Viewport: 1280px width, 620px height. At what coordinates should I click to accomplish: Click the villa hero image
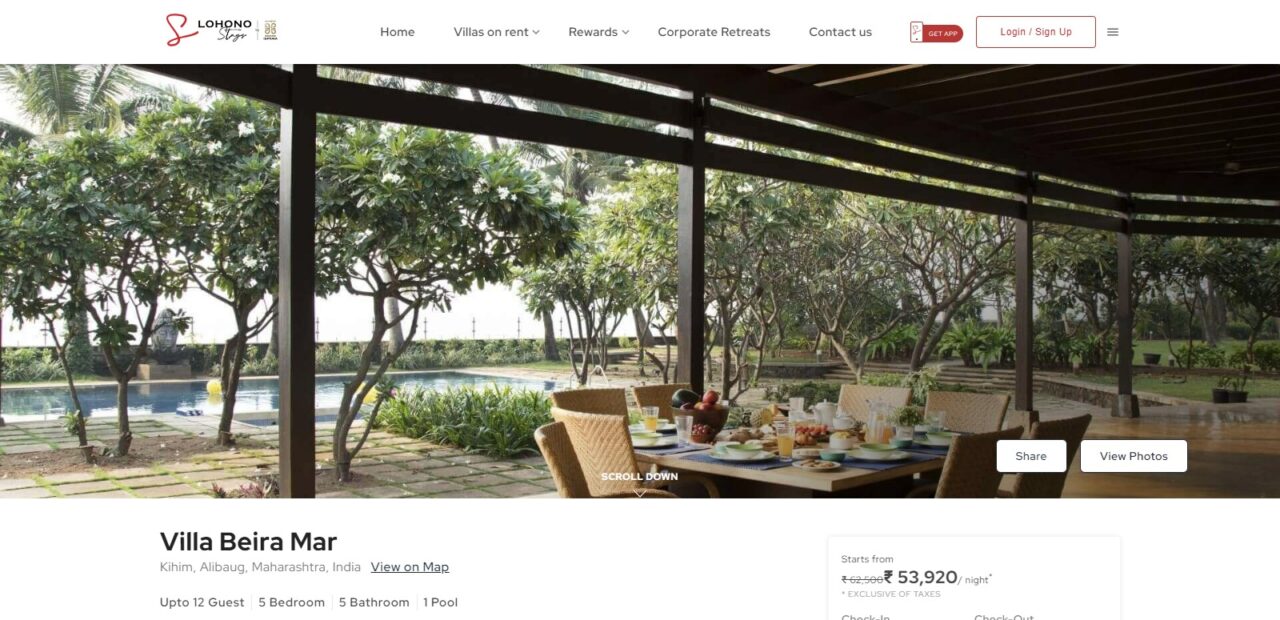(x=640, y=281)
